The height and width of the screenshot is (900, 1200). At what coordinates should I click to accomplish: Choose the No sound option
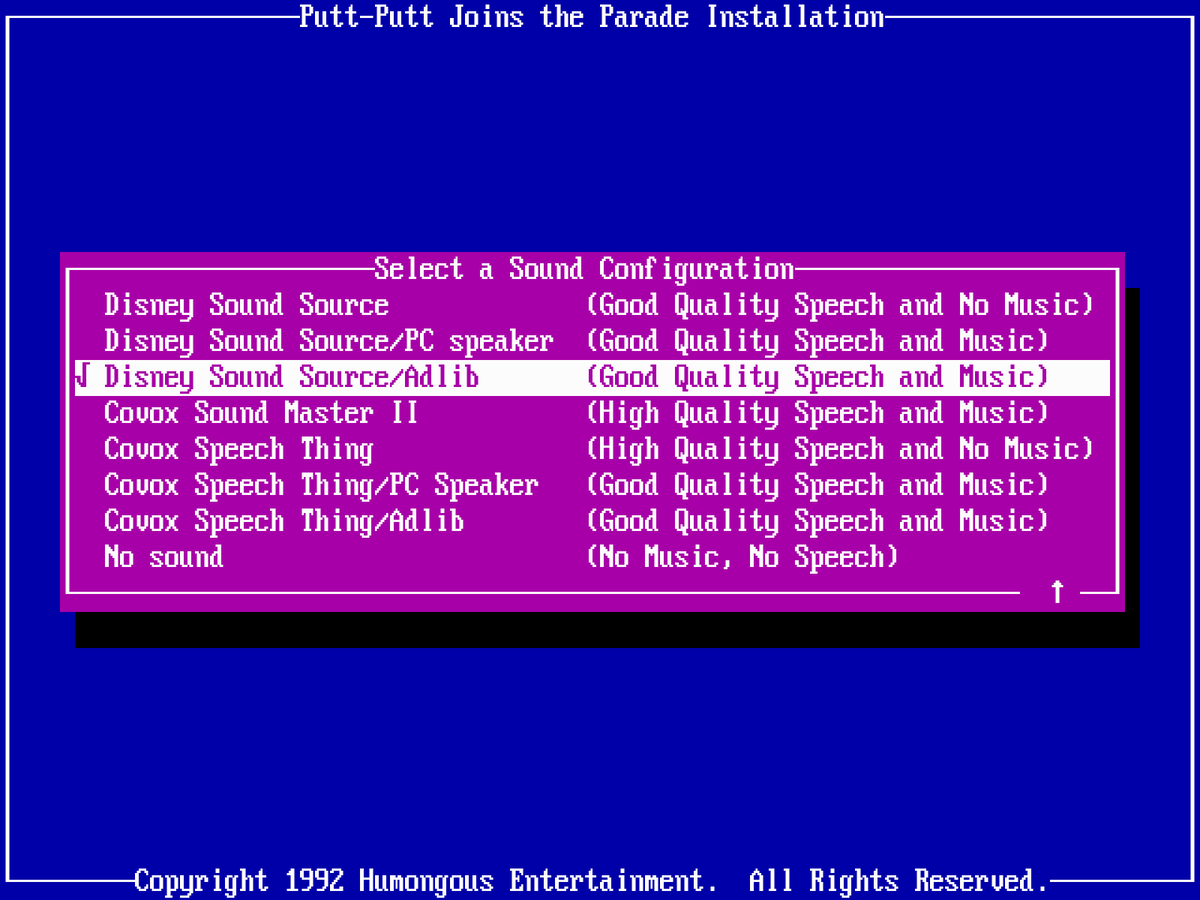tap(592, 558)
